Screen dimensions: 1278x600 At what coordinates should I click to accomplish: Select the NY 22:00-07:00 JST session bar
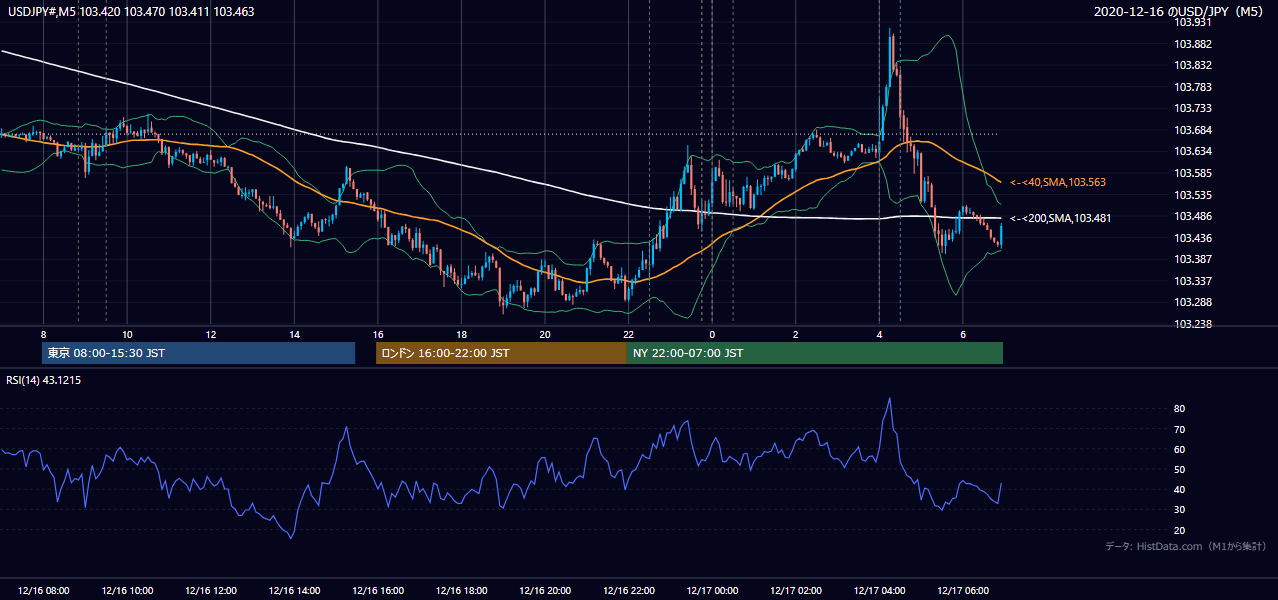[x=815, y=353]
